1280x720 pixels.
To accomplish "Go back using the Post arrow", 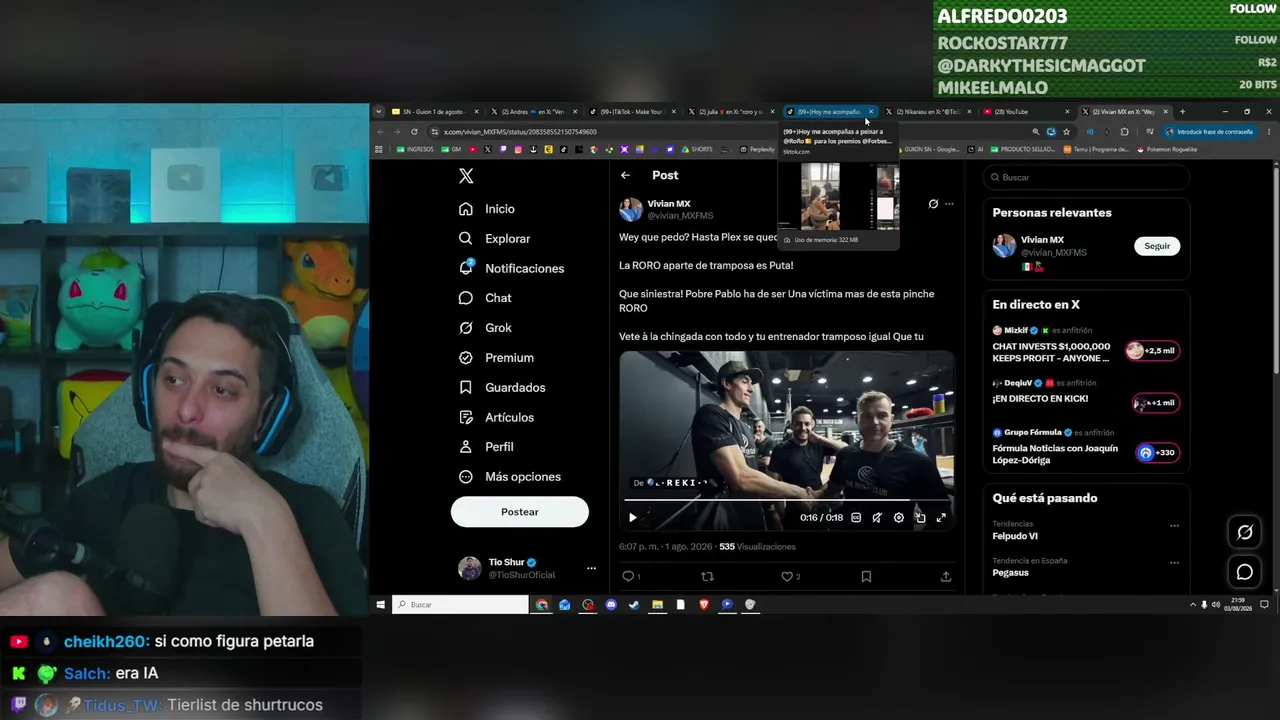I will pos(625,175).
